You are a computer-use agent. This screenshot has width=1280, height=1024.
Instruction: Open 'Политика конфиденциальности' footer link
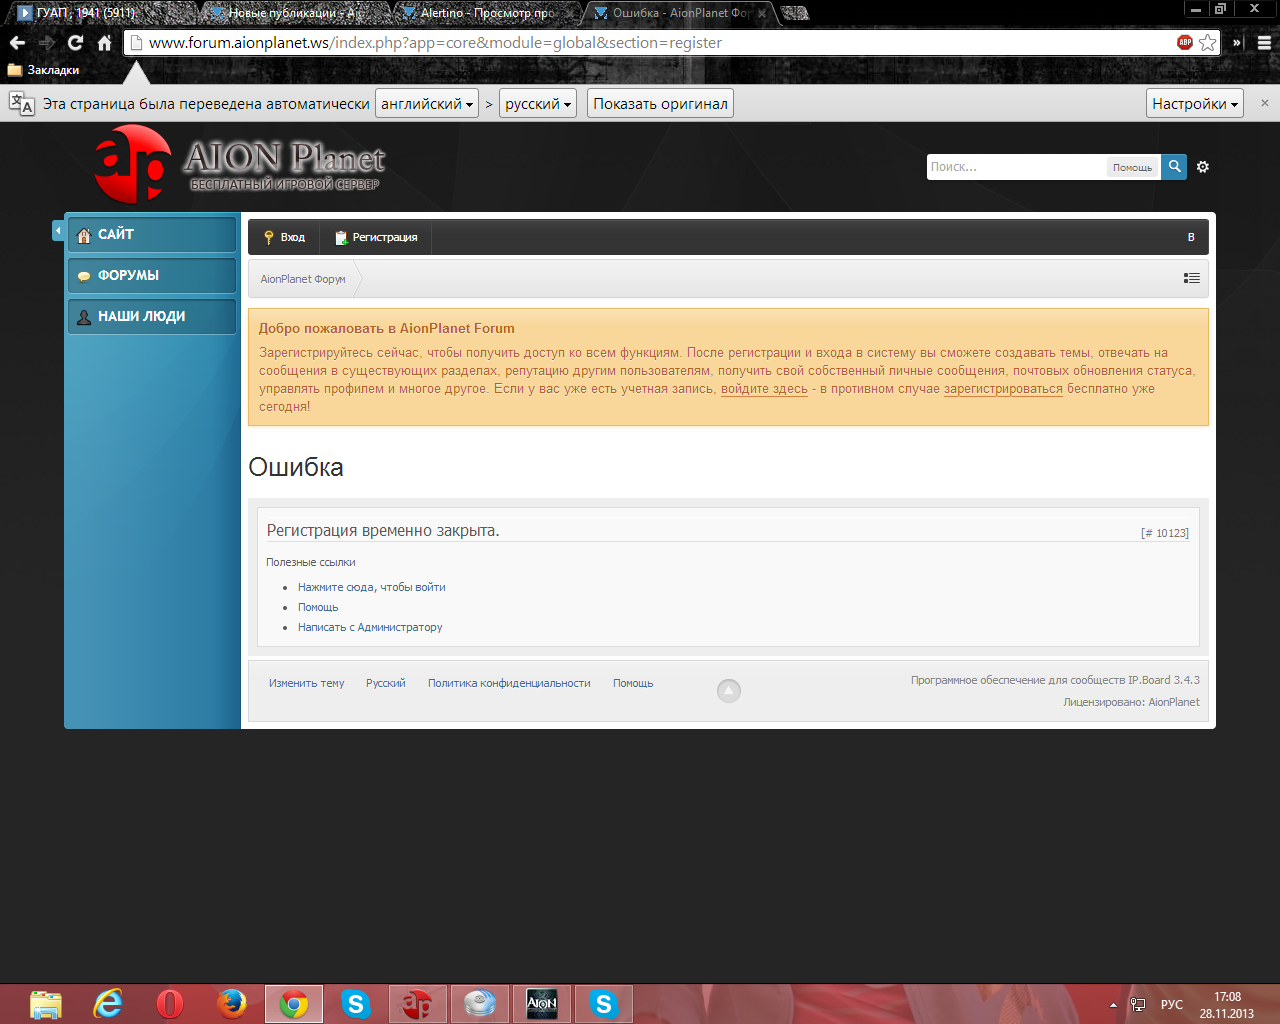click(x=509, y=683)
